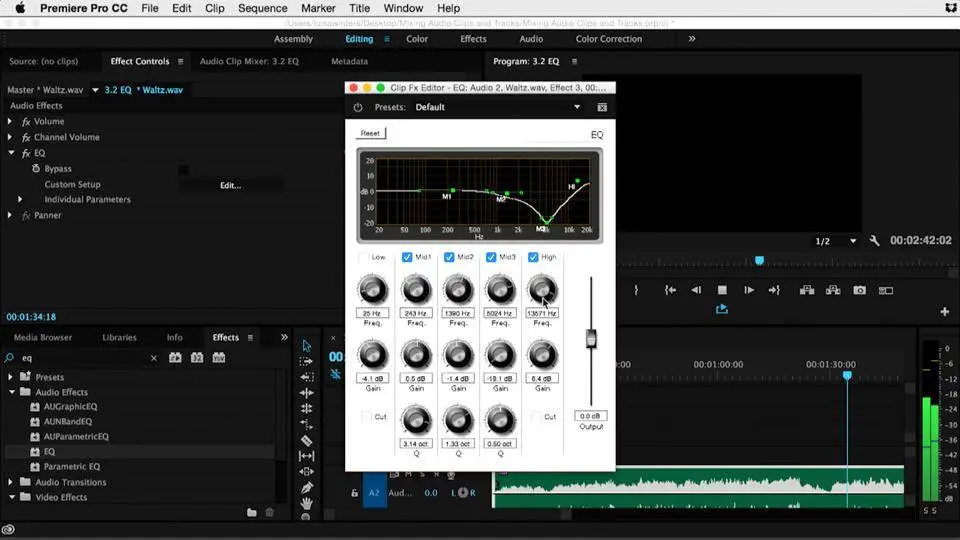
Task: Uncheck the High band checkbox
Action: pos(533,257)
